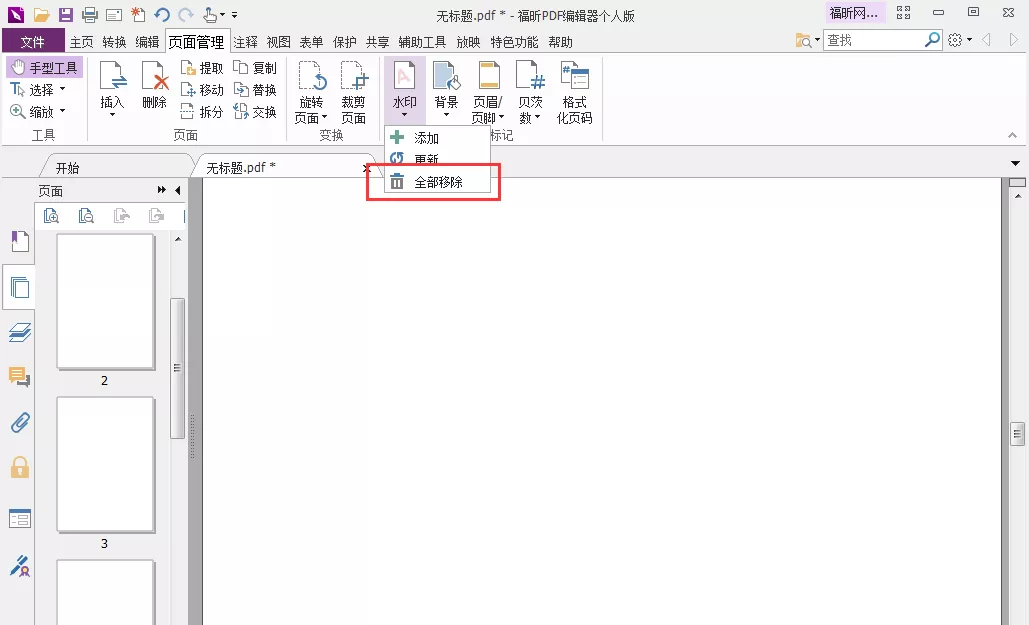Switch to the 注释 ribbon tab
This screenshot has height=625, width=1029.
245,42
